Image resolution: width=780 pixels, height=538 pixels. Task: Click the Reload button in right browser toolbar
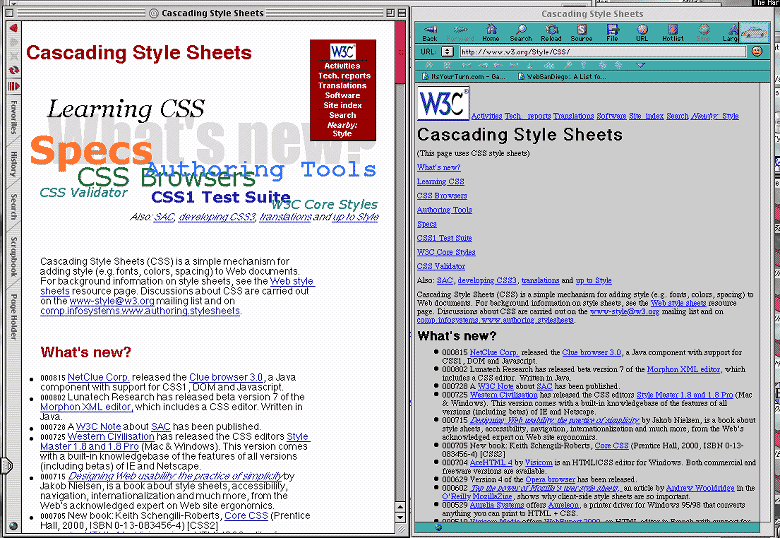click(551, 33)
